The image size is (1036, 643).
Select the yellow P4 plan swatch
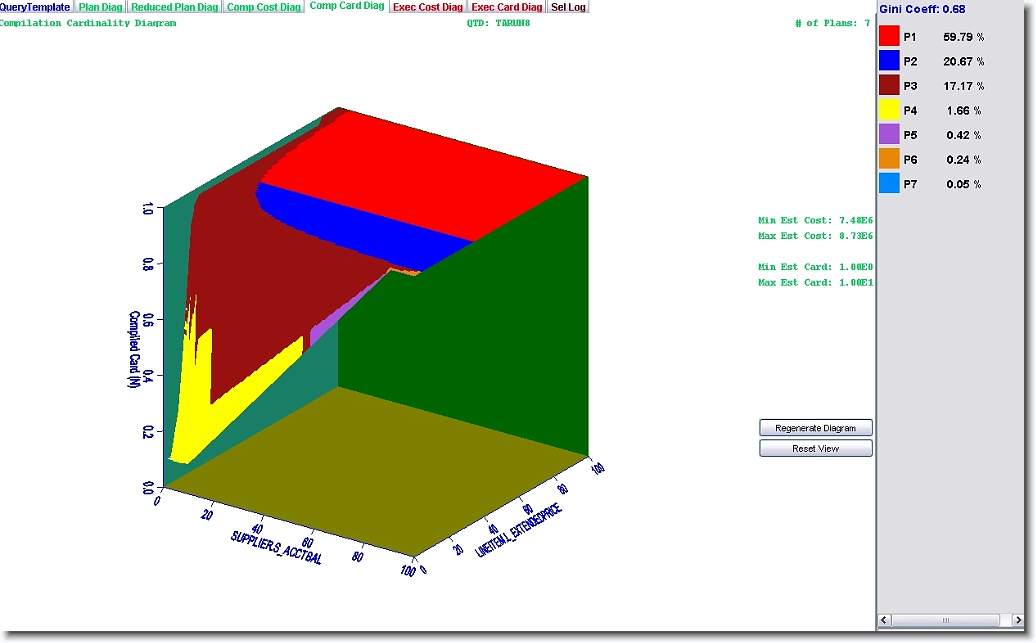[x=889, y=110]
